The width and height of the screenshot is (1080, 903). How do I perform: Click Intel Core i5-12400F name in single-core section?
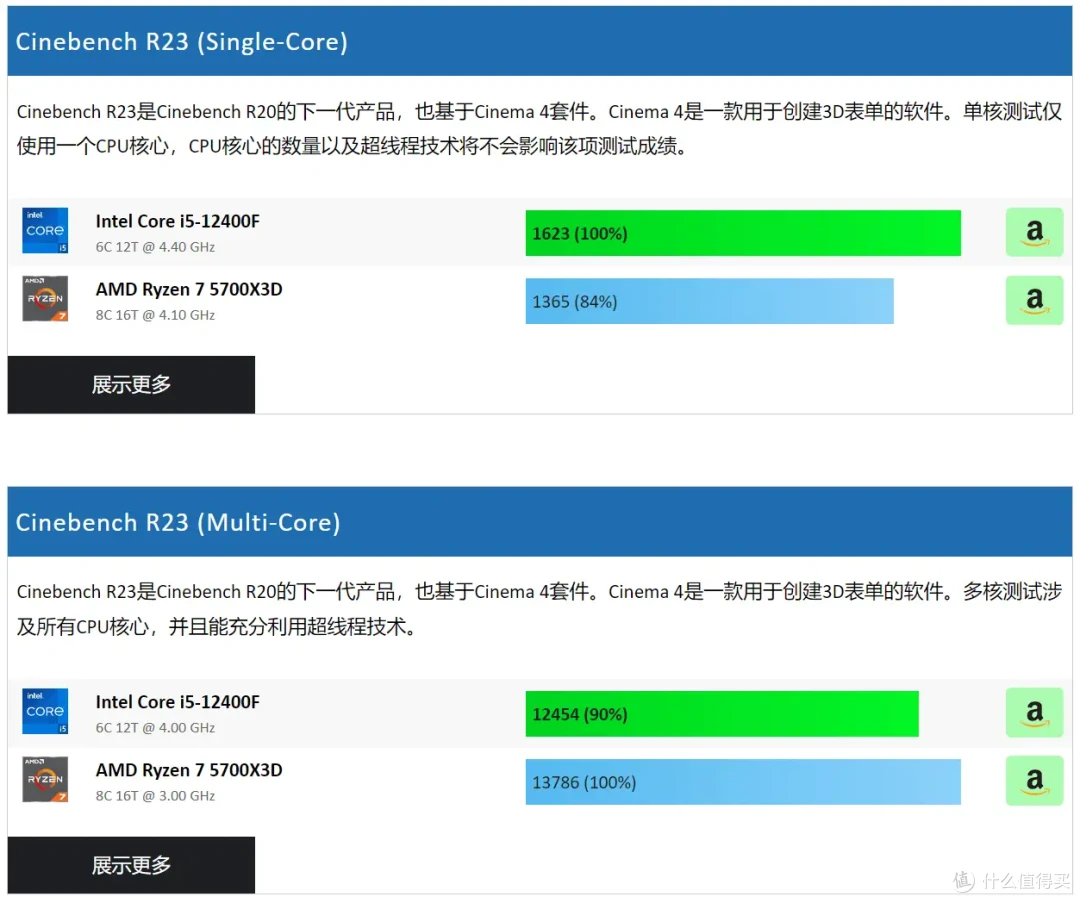(178, 221)
